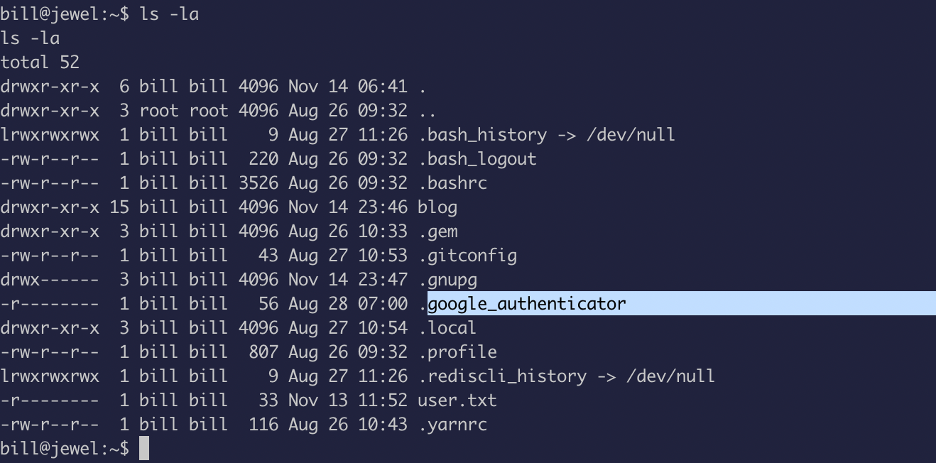This screenshot has height=464, width=936.
Task: Click the .profile filename
Action: coord(457,352)
